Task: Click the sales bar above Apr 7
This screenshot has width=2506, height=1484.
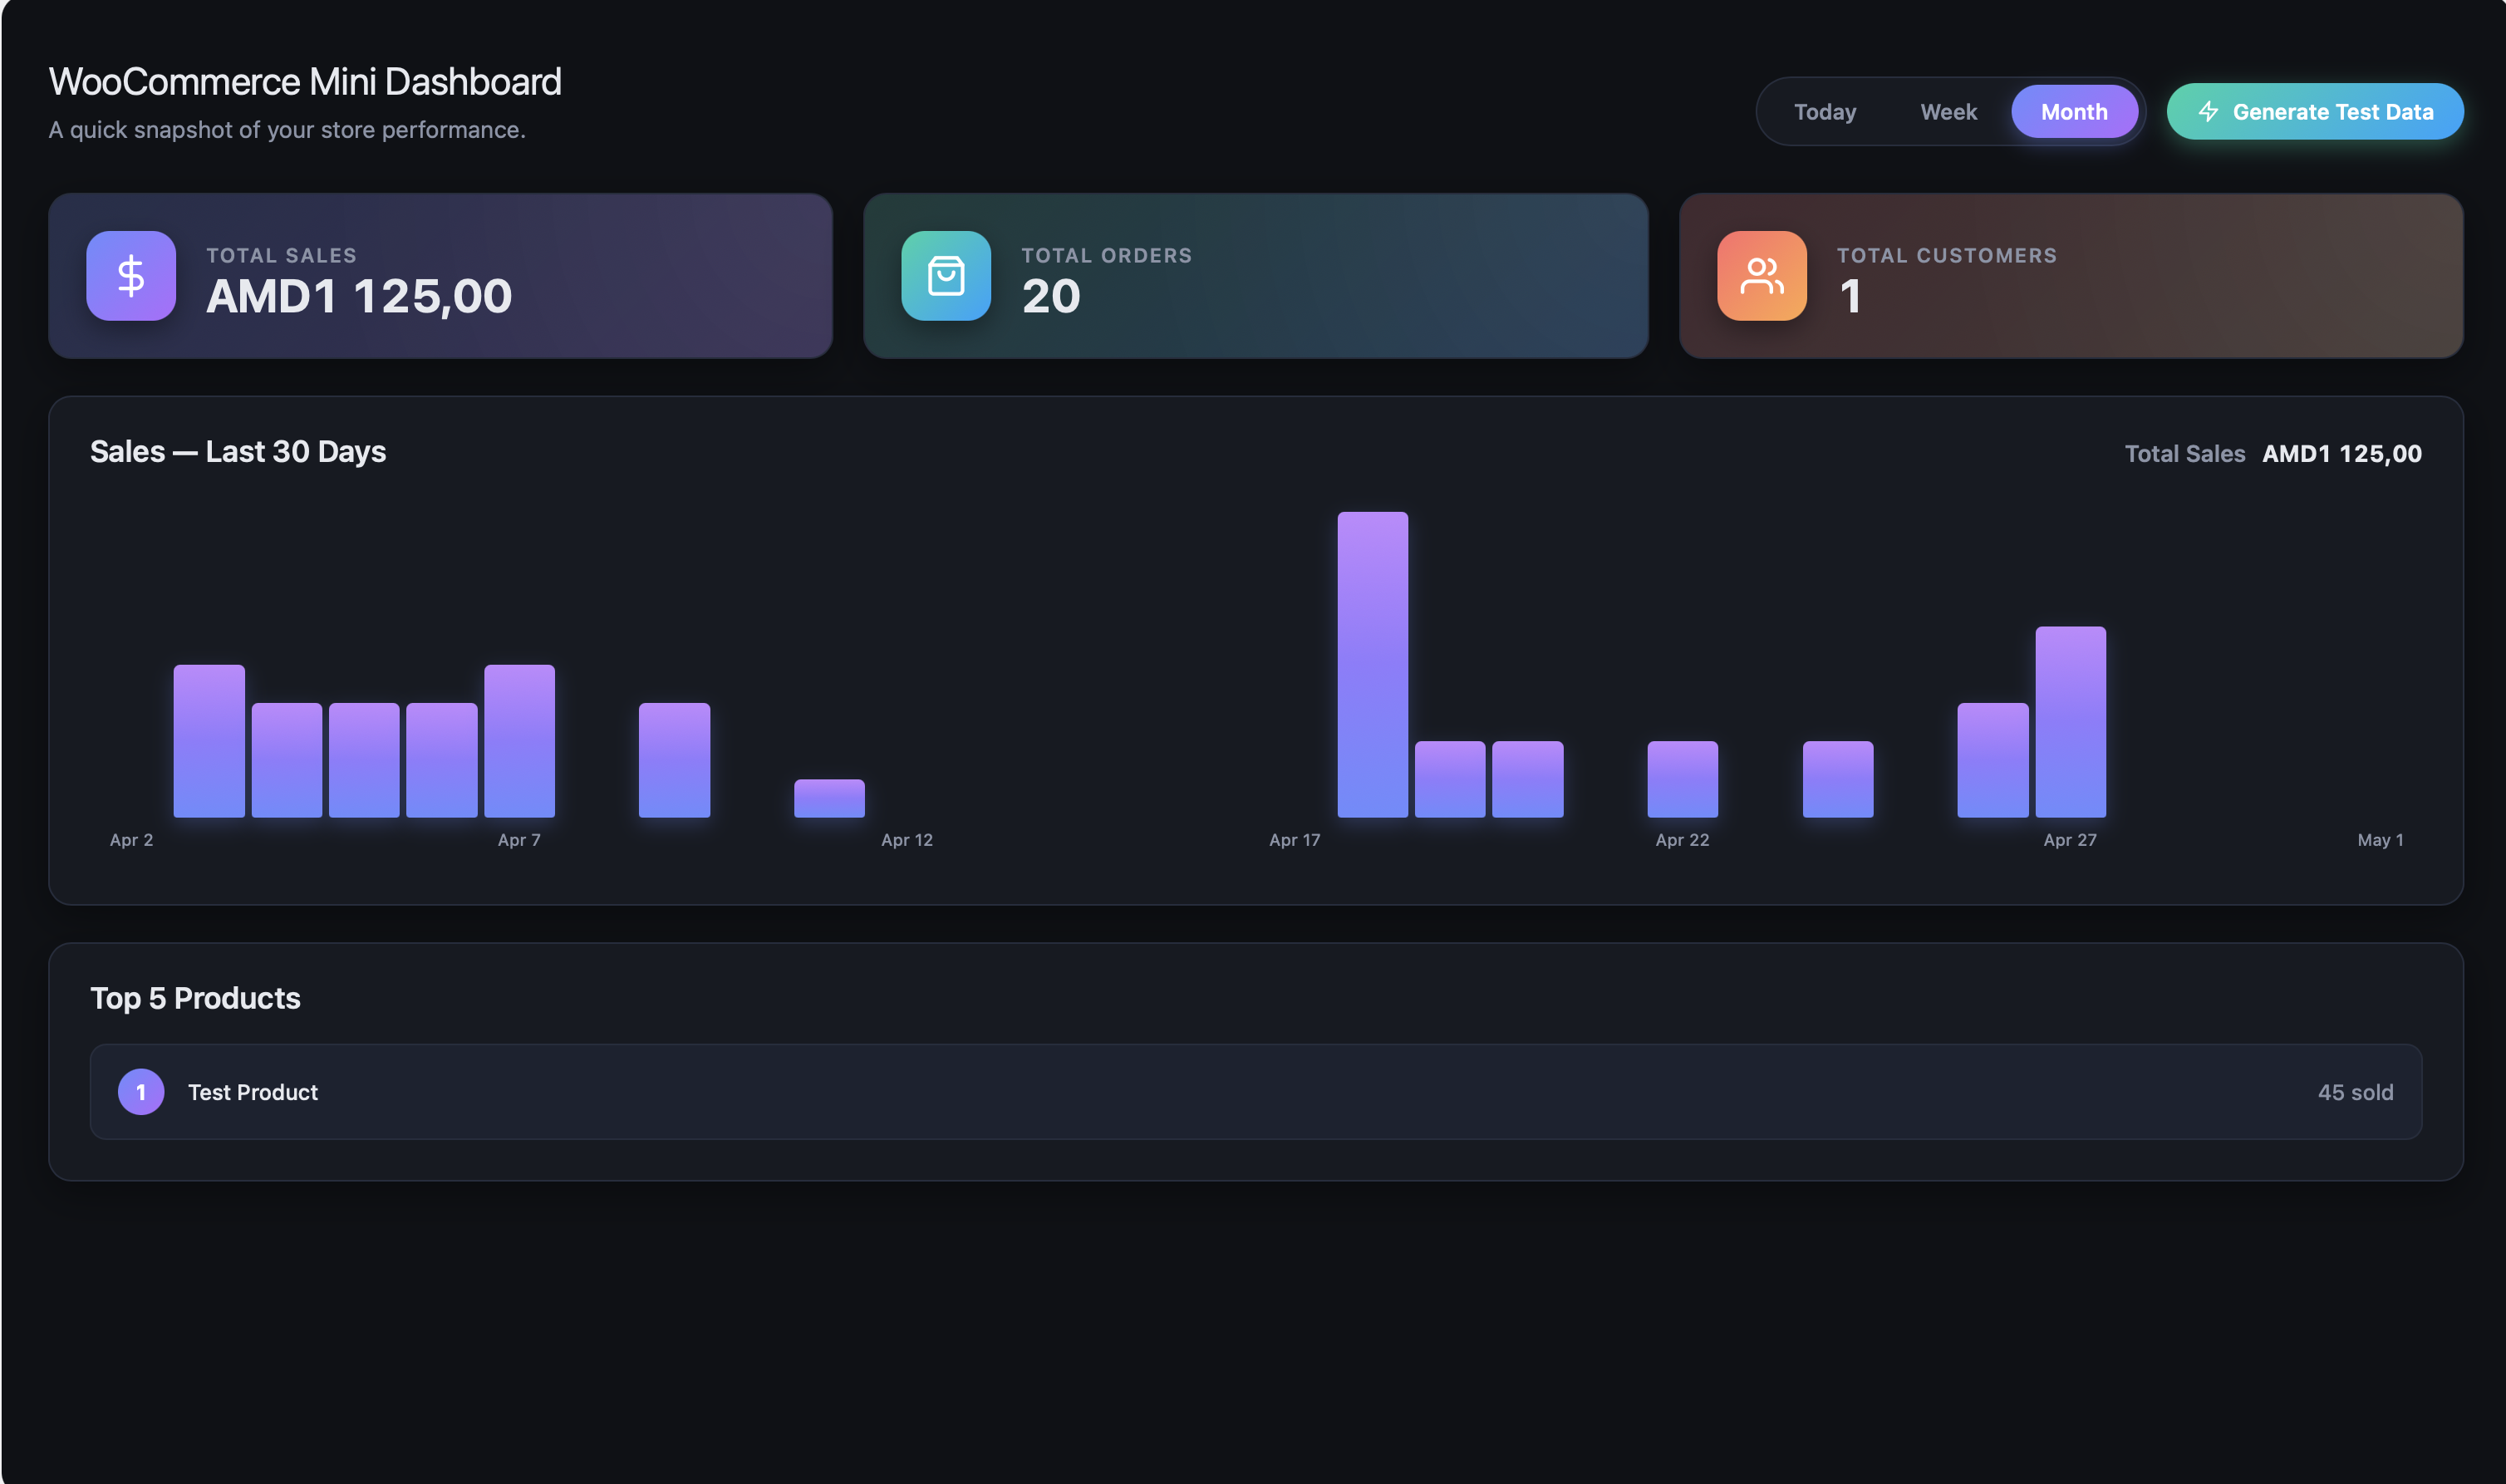Action: pos(519,741)
